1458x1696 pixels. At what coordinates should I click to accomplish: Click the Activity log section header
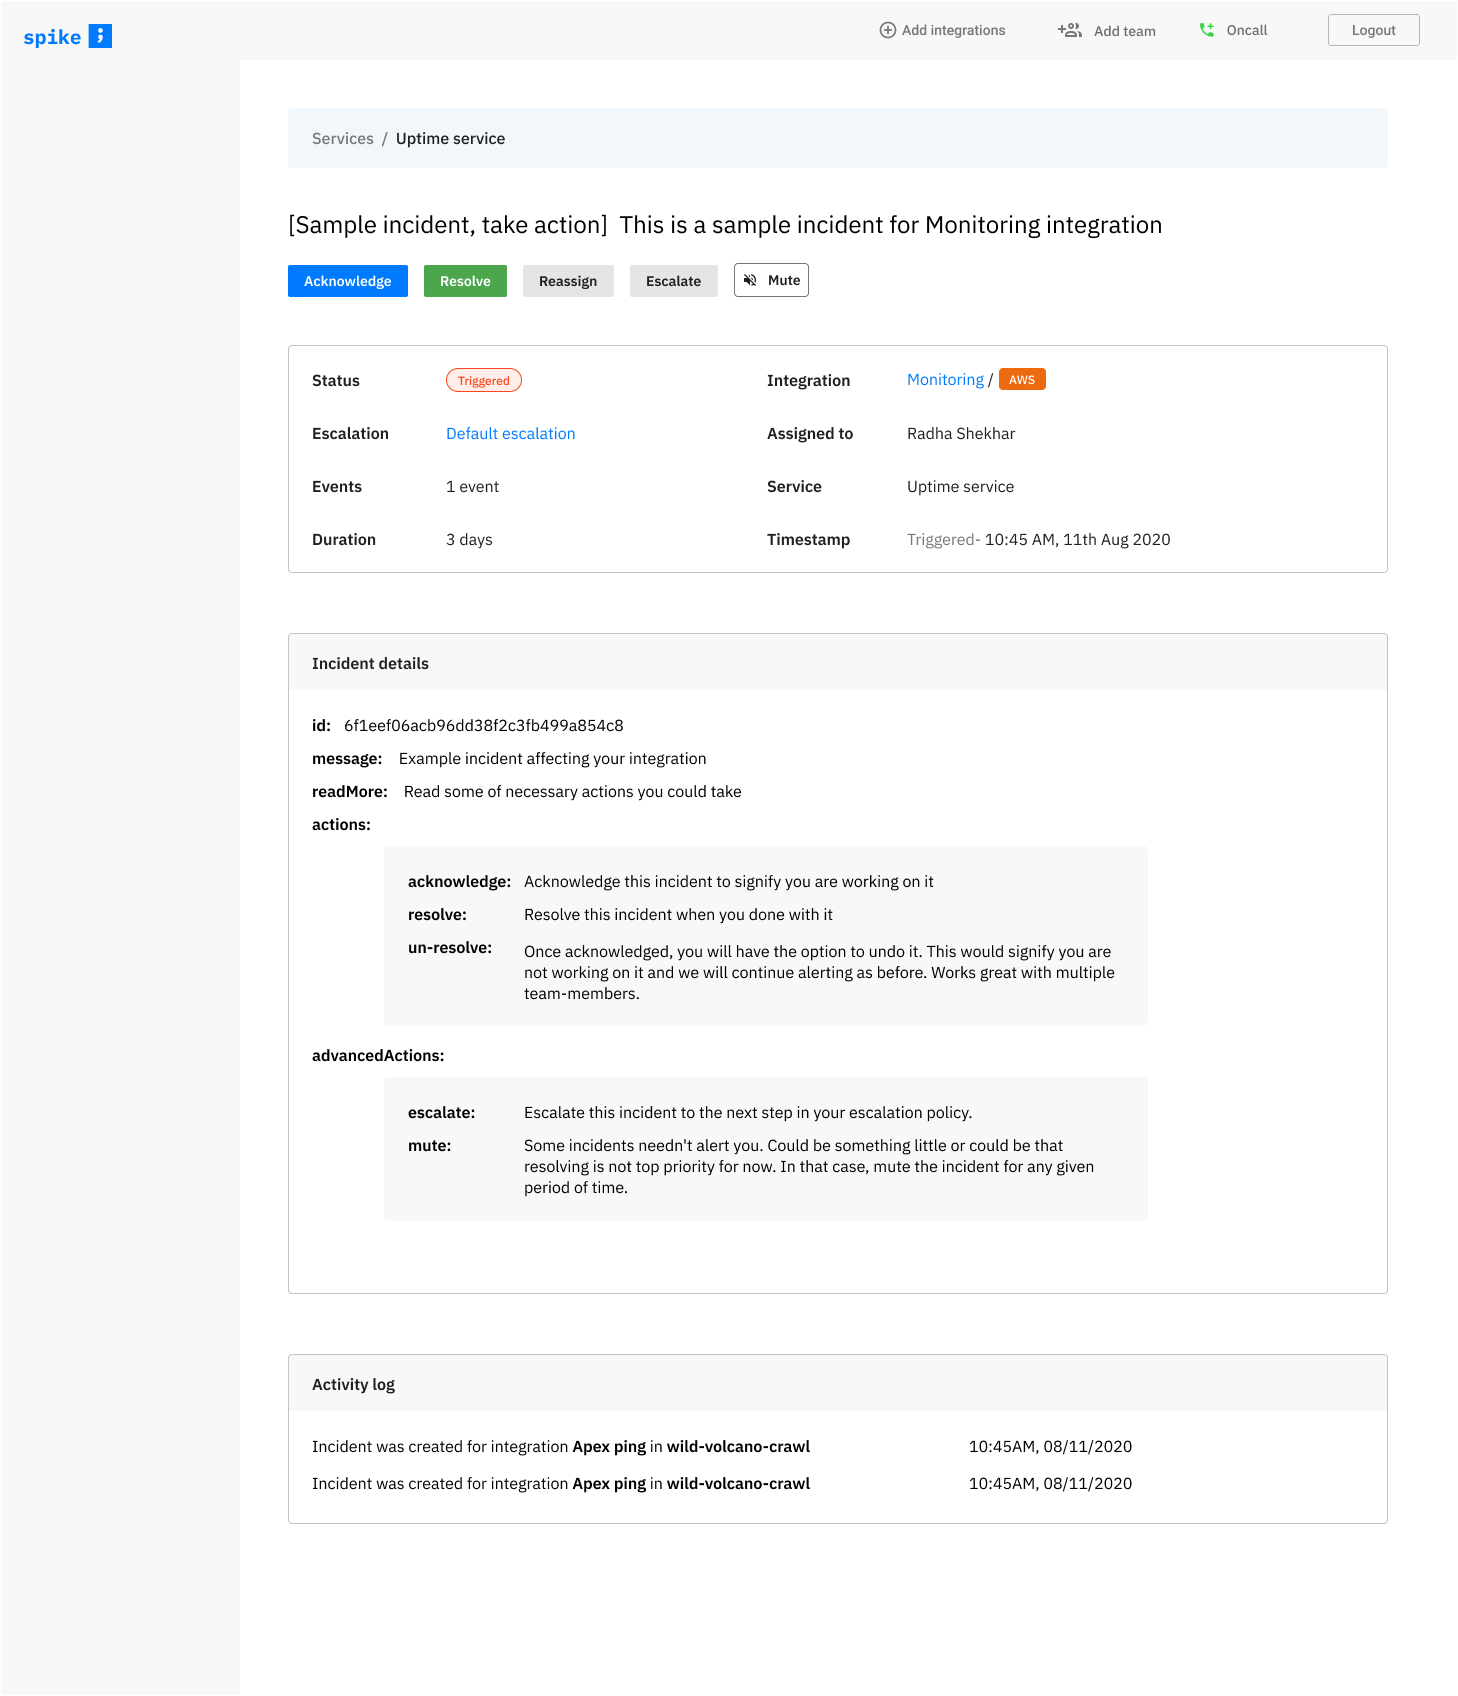[838, 1384]
